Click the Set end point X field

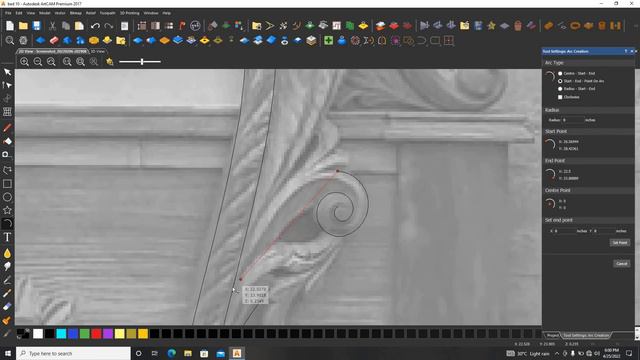click(x=564, y=231)
